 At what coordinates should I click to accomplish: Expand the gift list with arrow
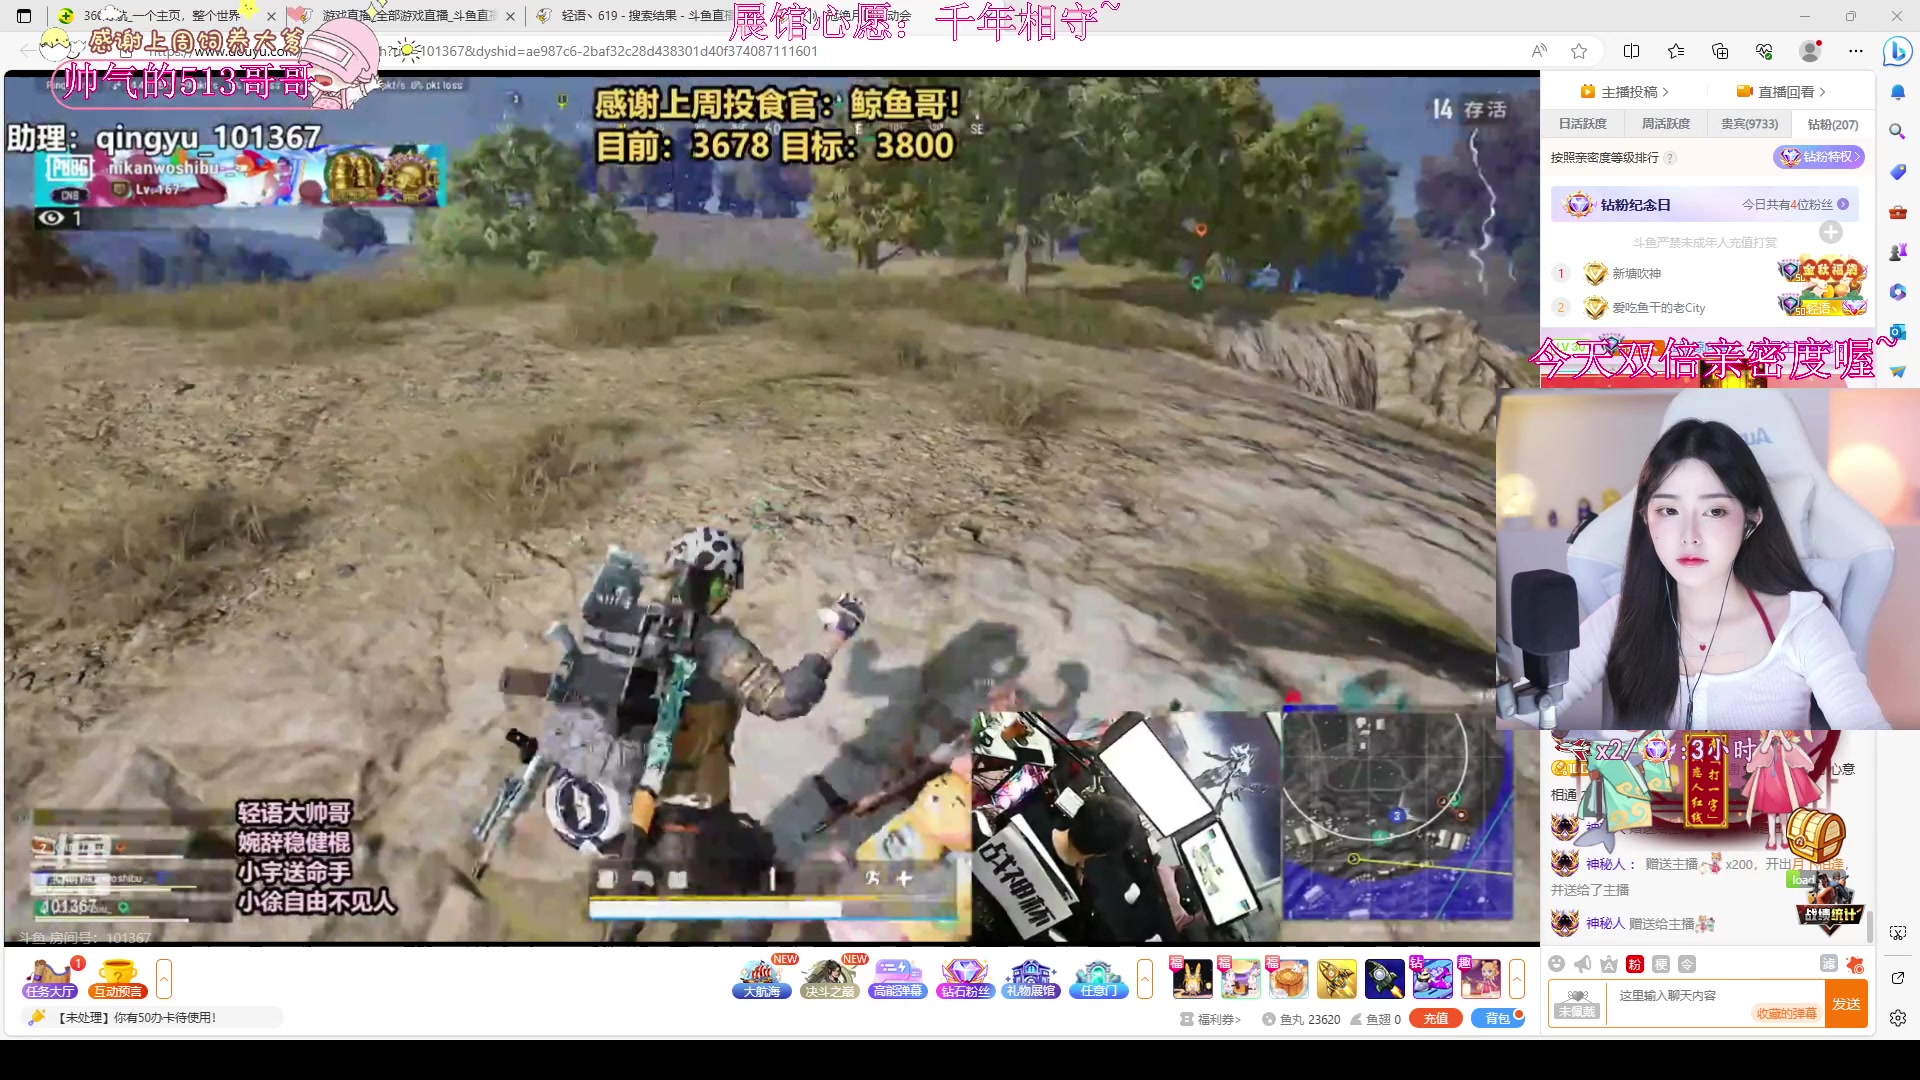click(x=1517, y=978)
